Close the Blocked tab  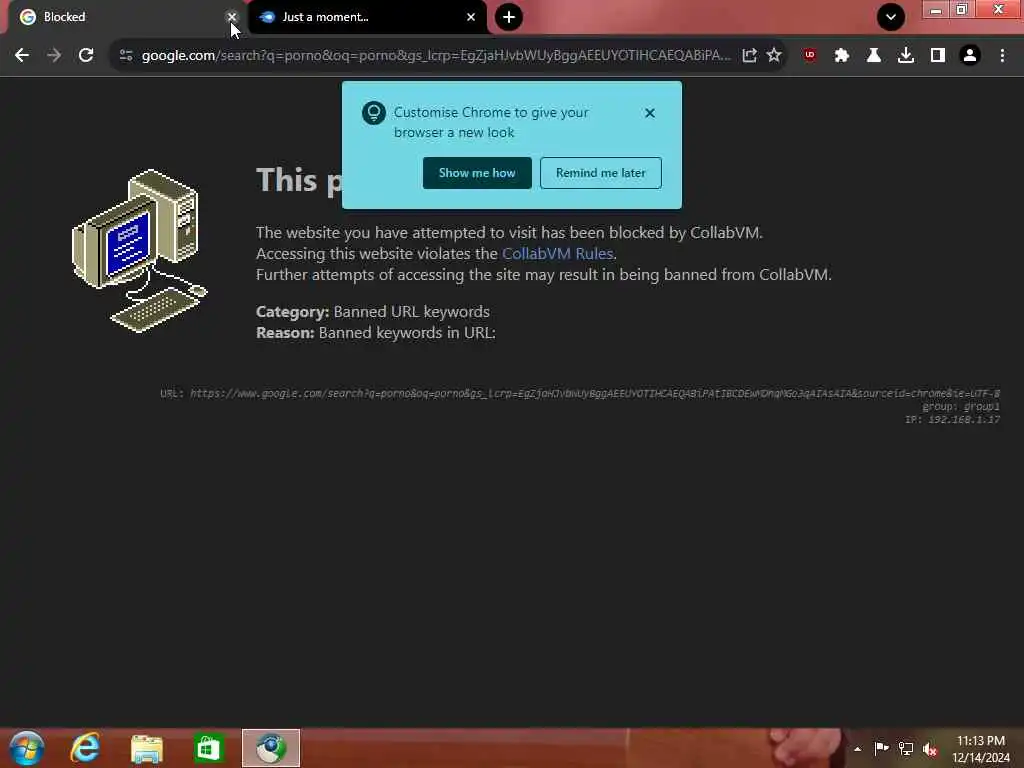[231, 17]
